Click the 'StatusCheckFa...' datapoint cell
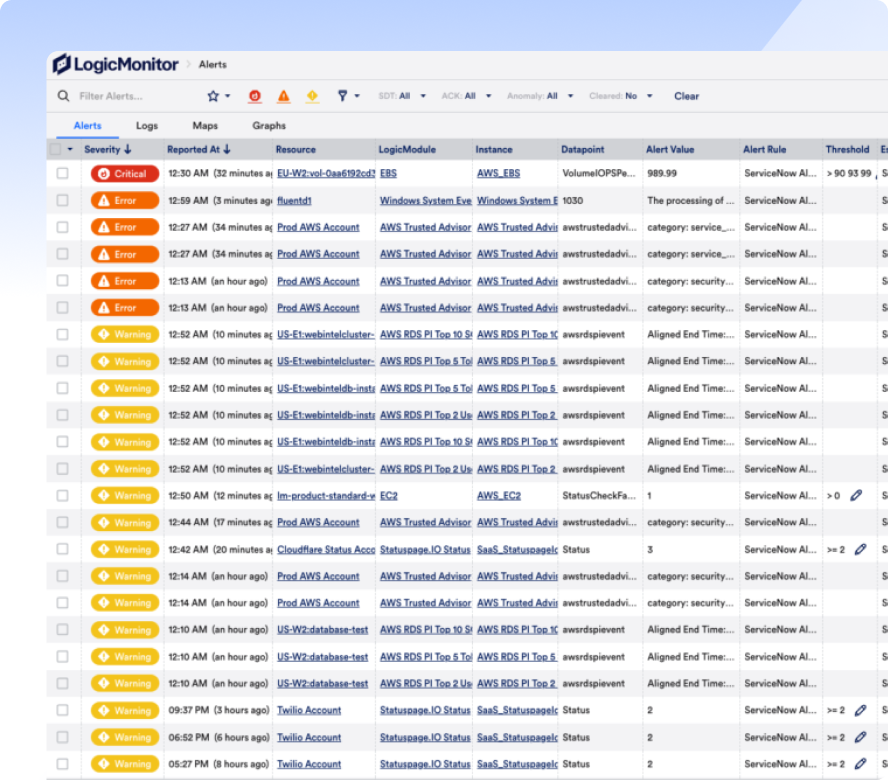 [x=599, y=496]
